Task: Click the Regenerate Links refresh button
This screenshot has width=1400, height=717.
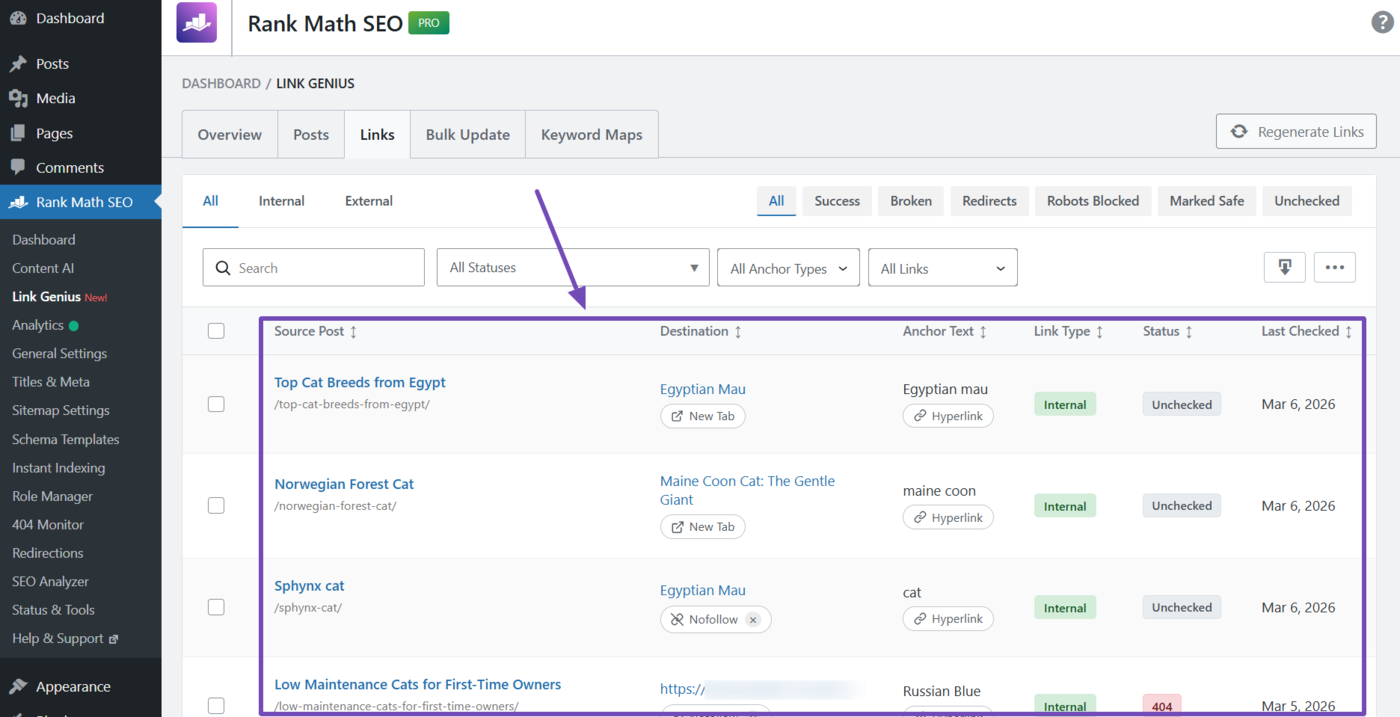Action: click(x=1296, y=132)
